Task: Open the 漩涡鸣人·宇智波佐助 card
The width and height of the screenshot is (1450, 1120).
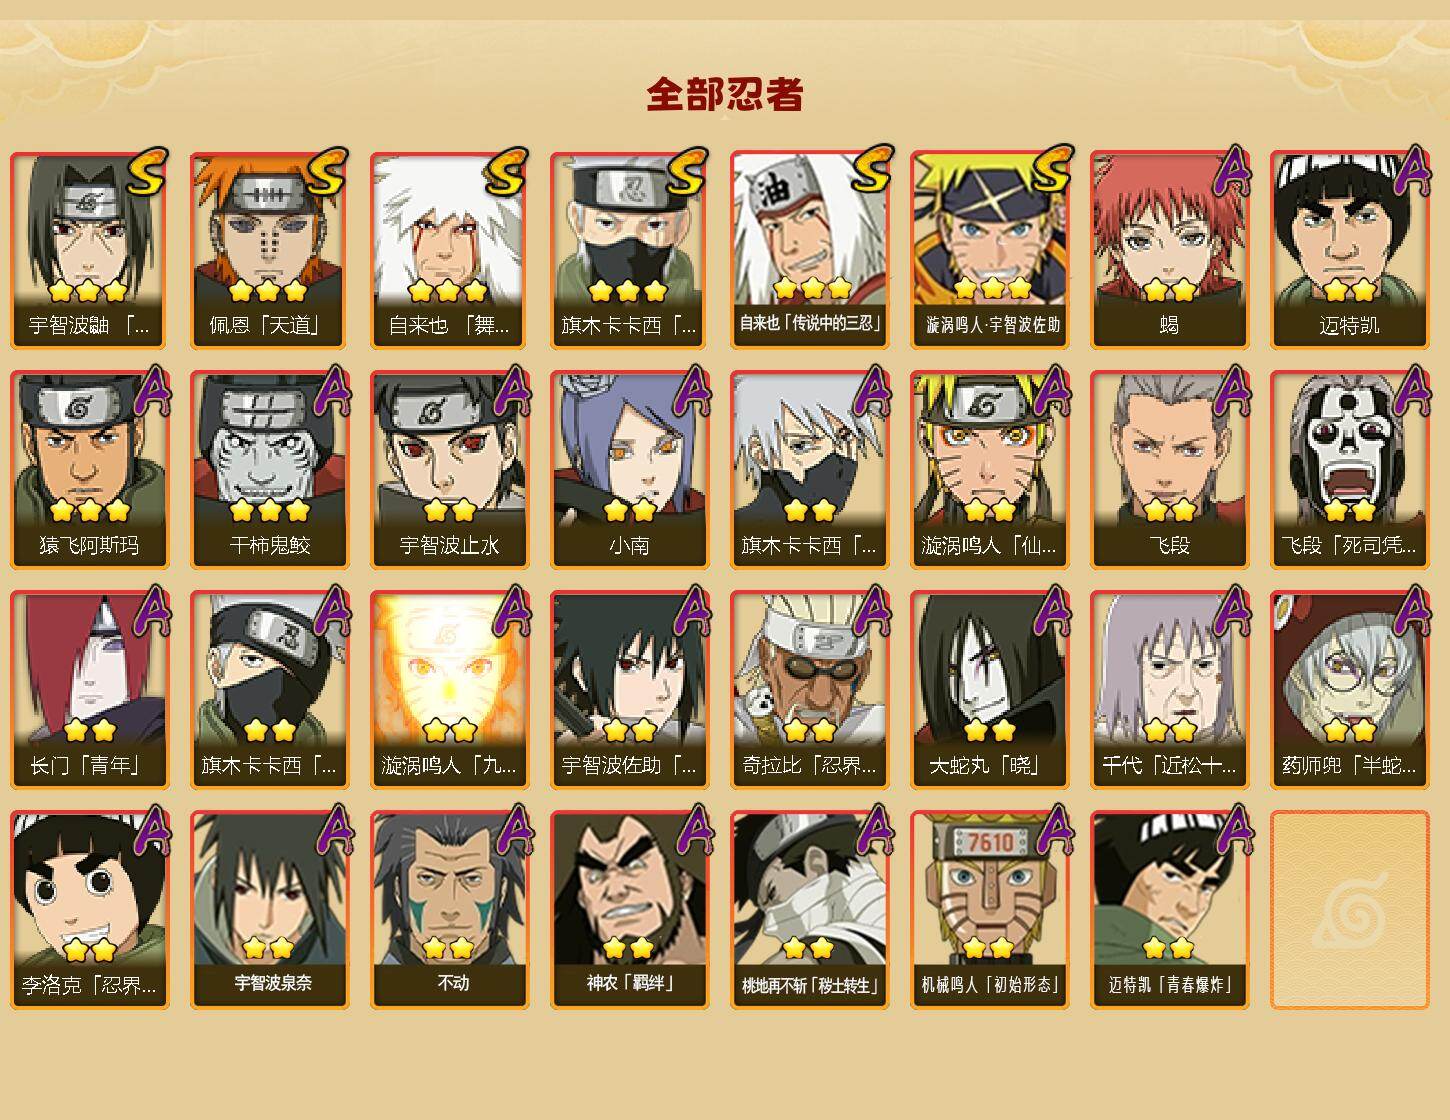Action: [989, 250]
